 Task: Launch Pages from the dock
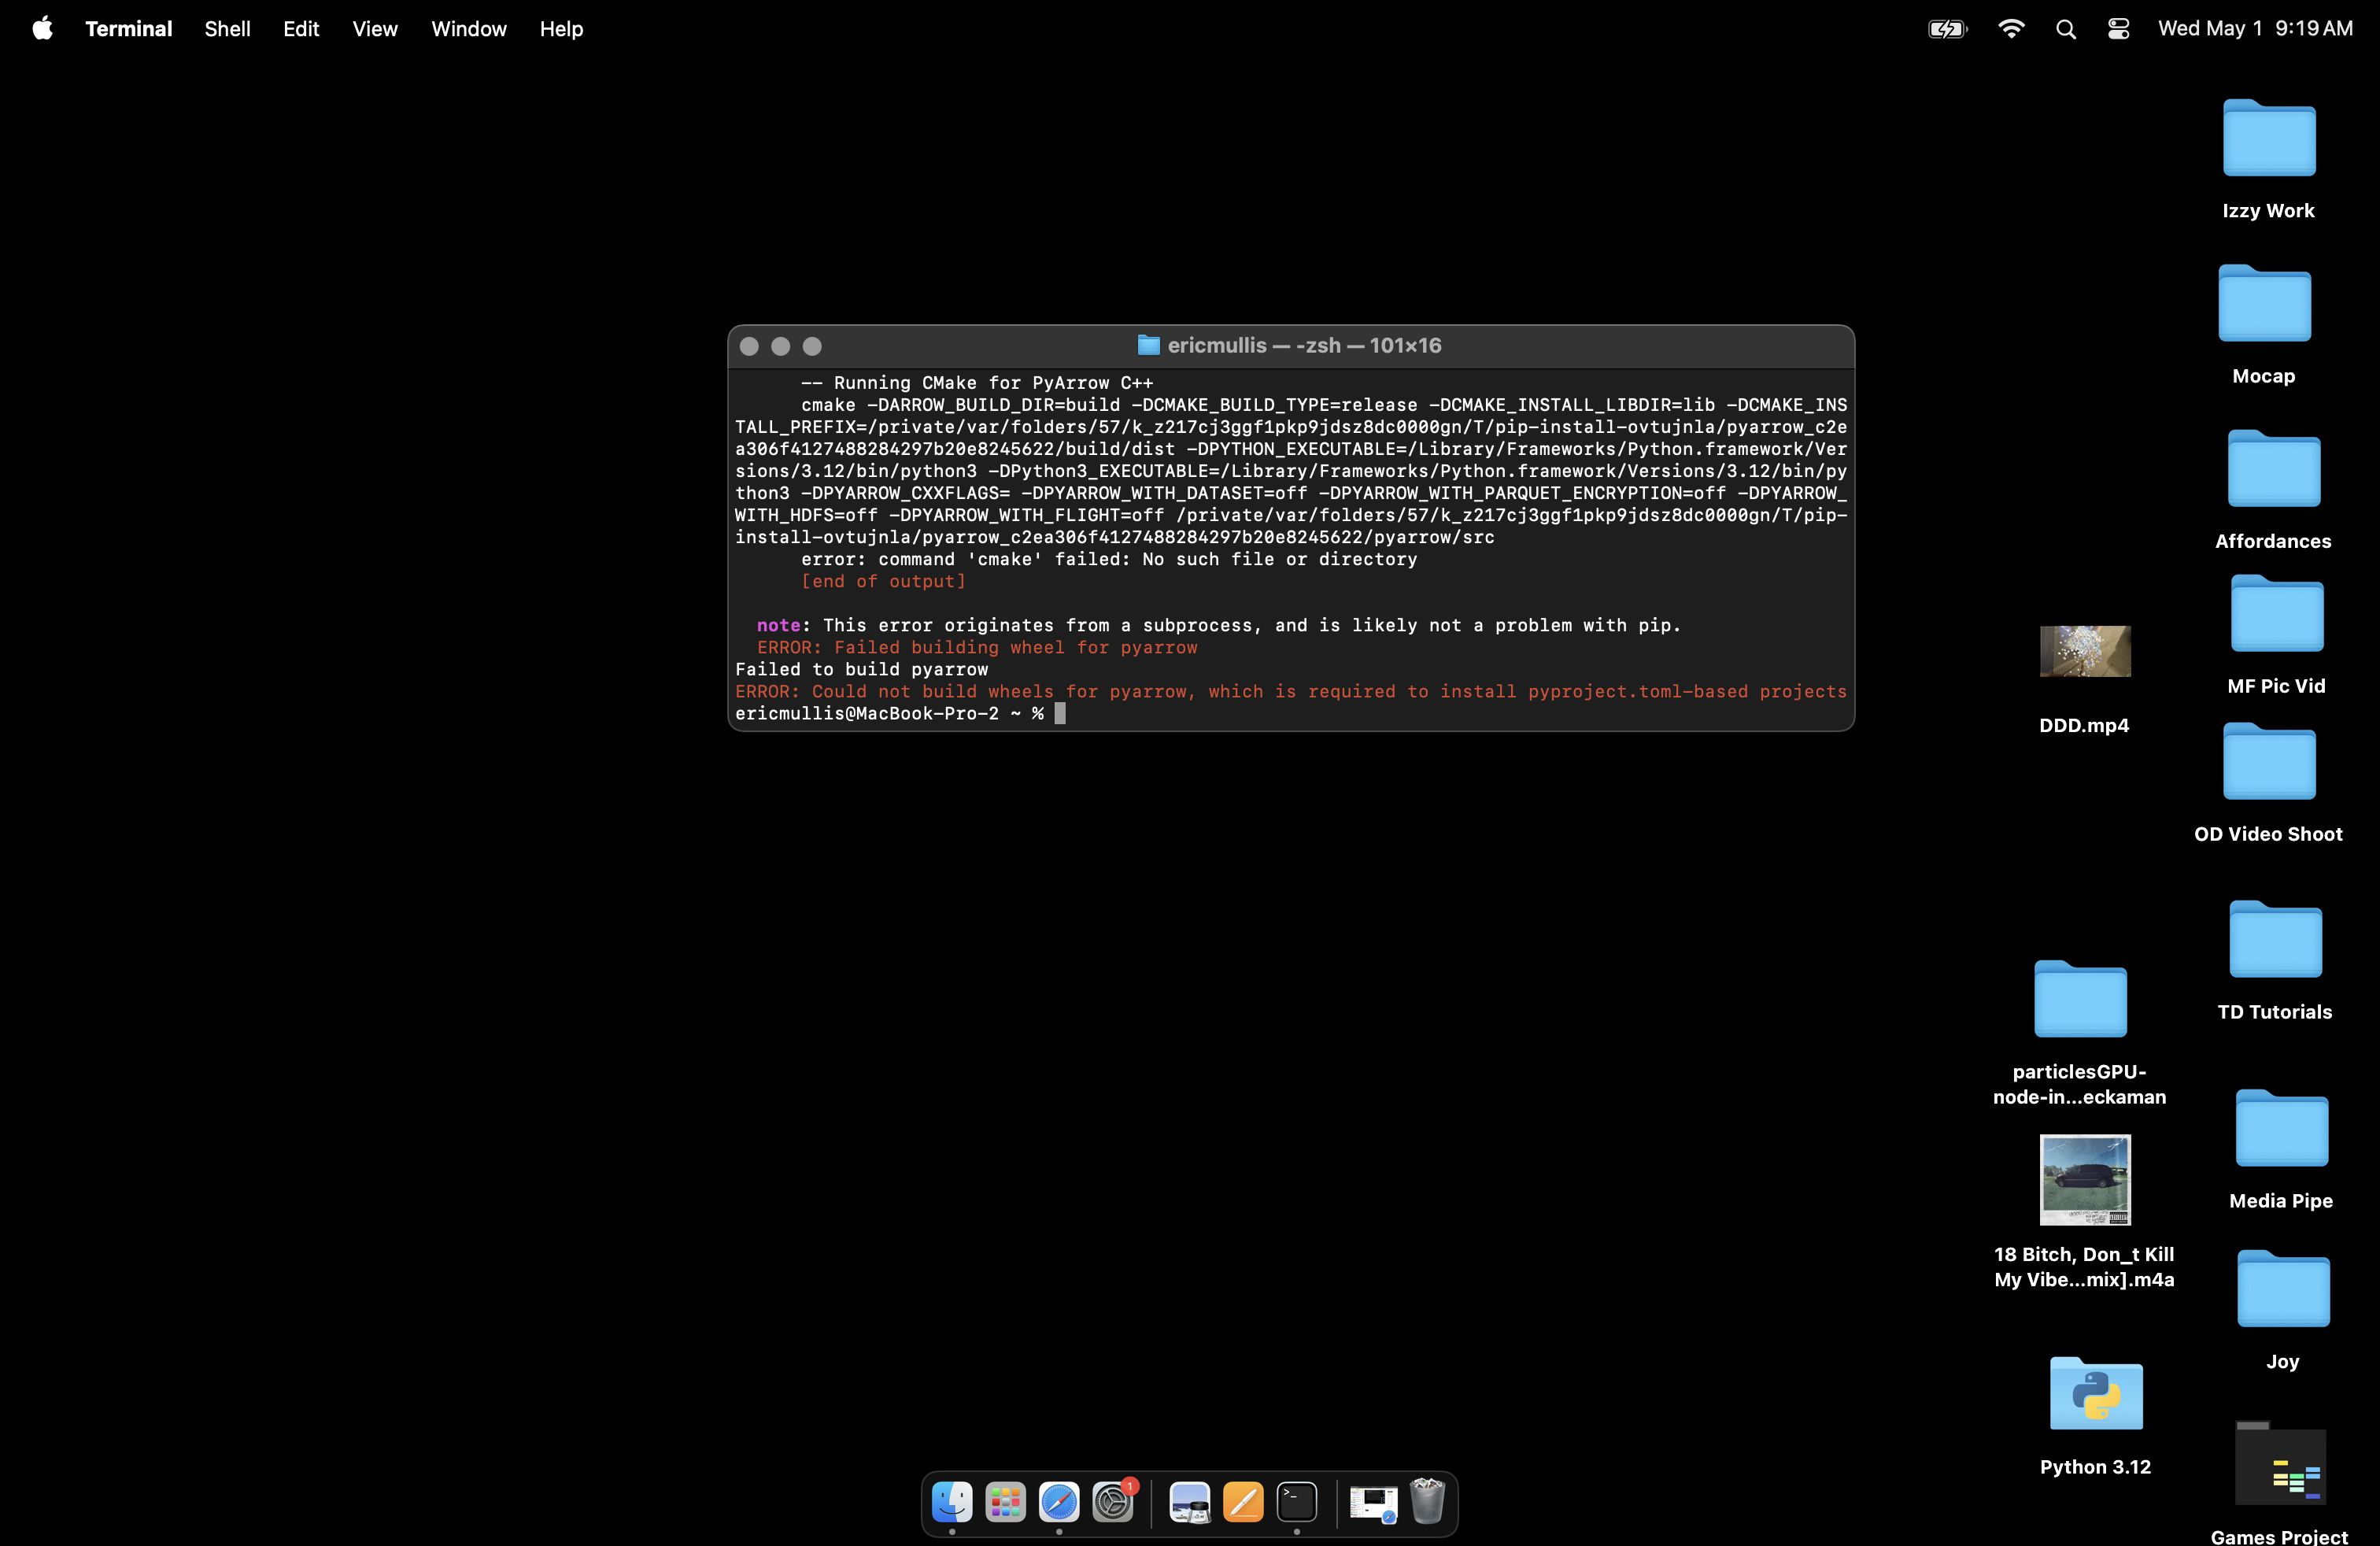(1243, 1501)
